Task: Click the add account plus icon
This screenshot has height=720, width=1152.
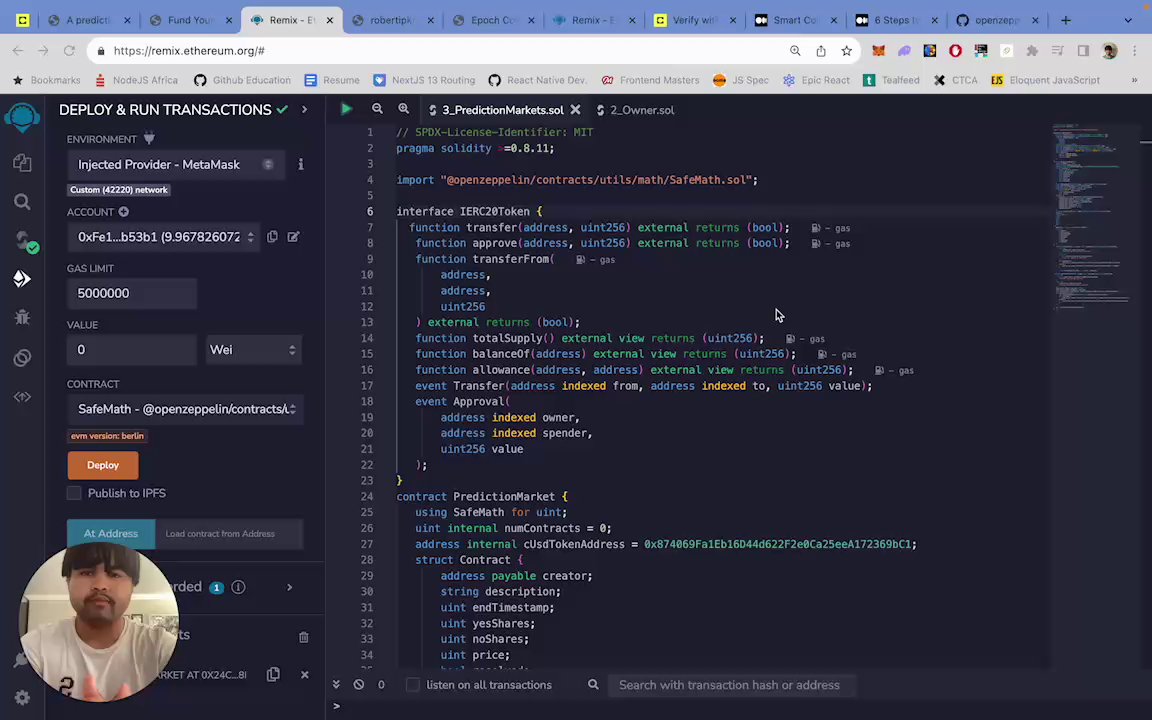Action: pos(124,212)
